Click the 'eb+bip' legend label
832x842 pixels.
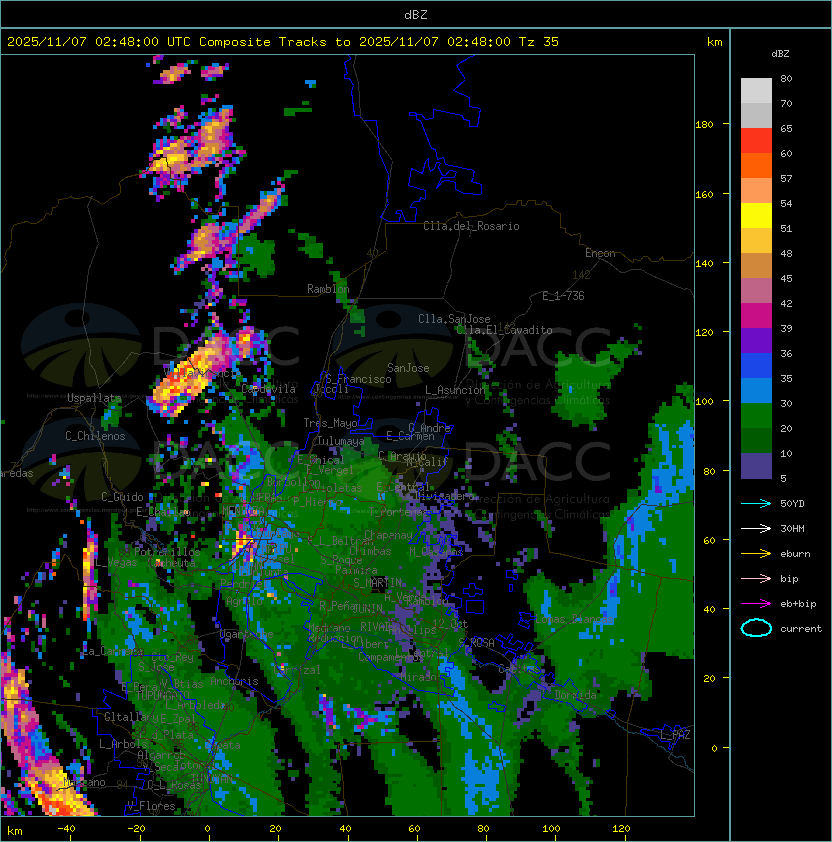point(798,604)
